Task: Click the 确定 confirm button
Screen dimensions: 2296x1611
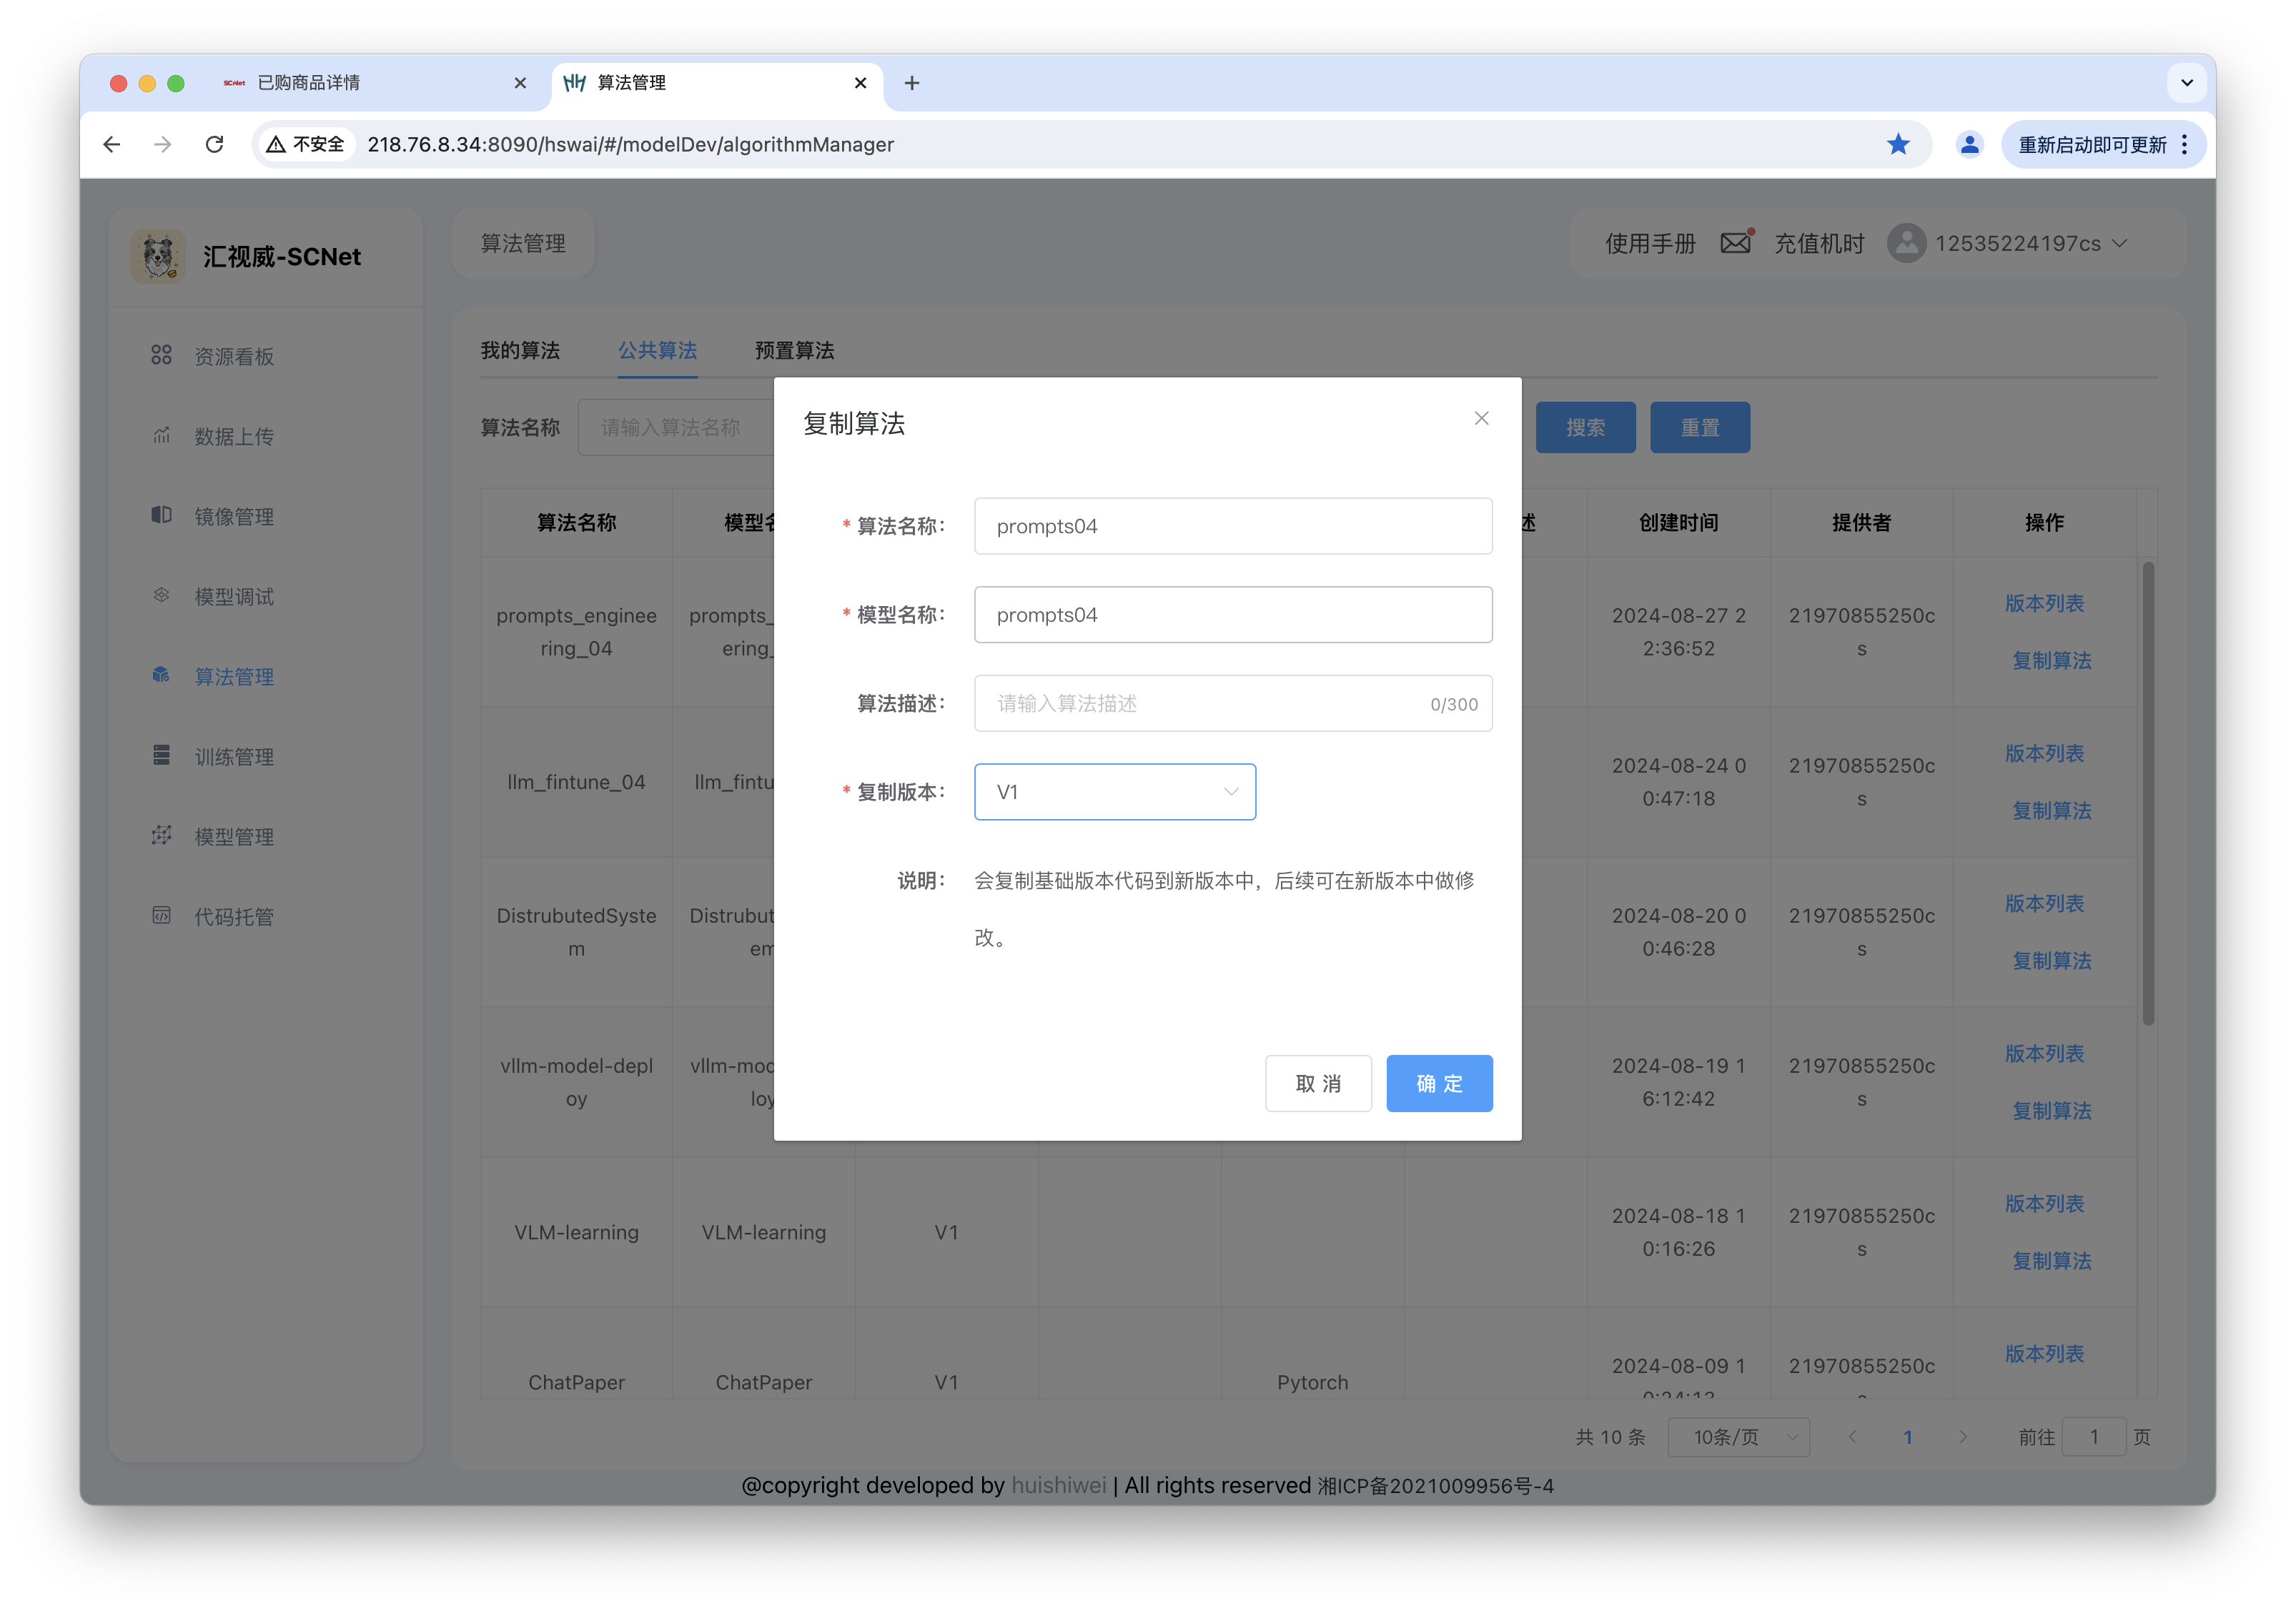Action: click(1438, 1083)
